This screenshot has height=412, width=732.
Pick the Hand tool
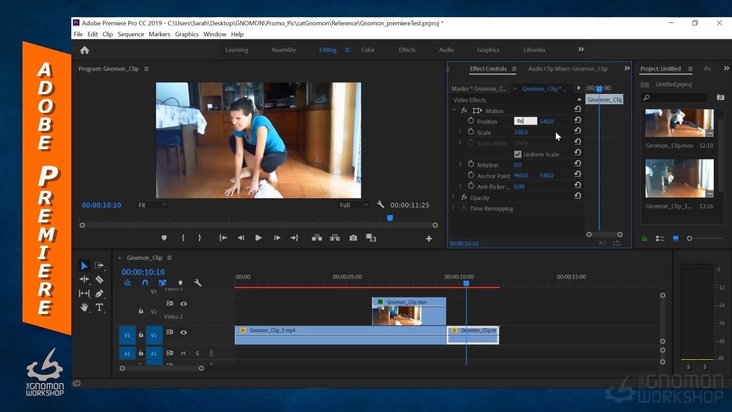(85, 308)
